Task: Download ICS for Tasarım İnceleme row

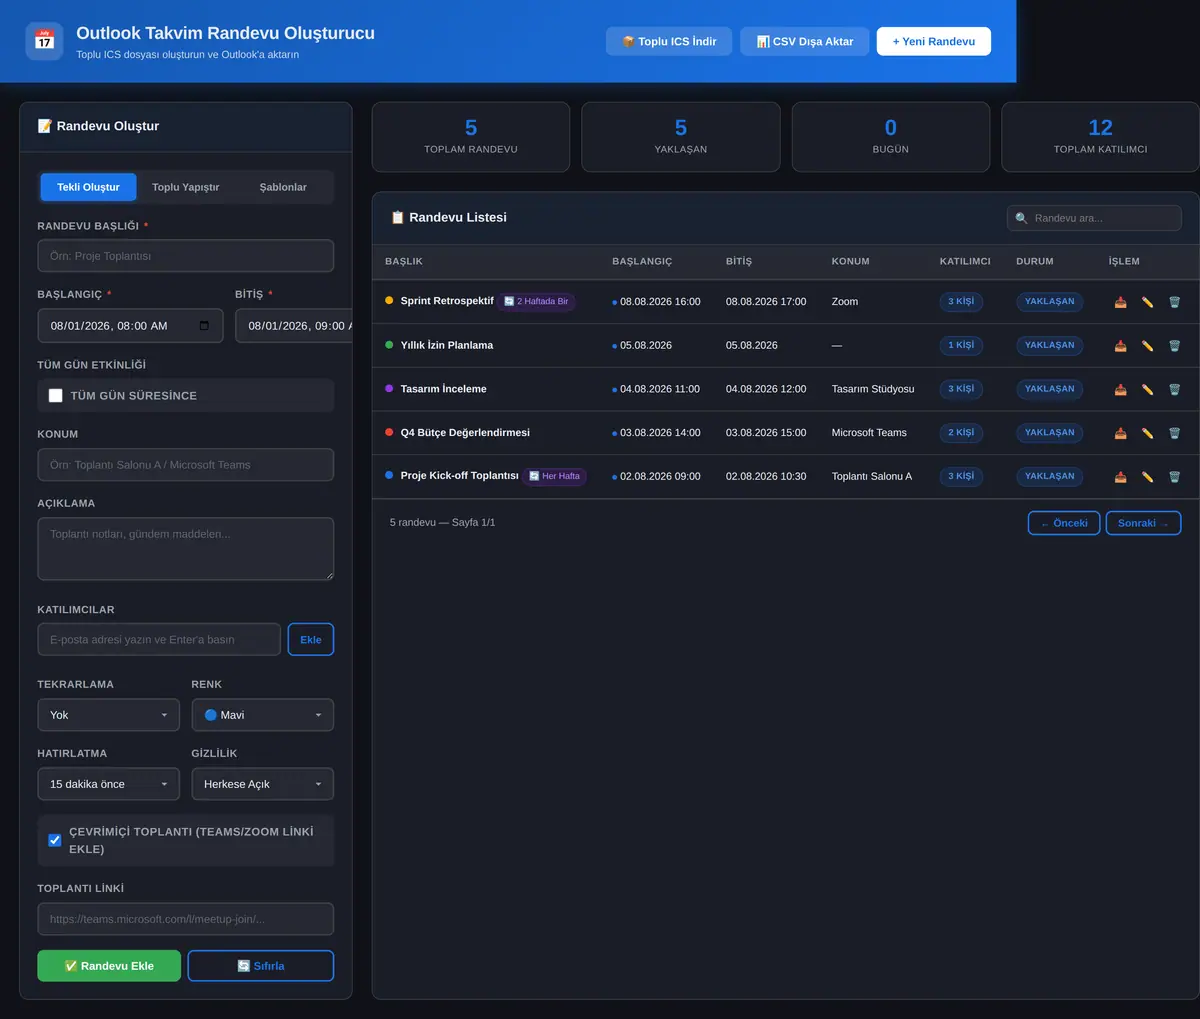Action: coord(1120,389)
